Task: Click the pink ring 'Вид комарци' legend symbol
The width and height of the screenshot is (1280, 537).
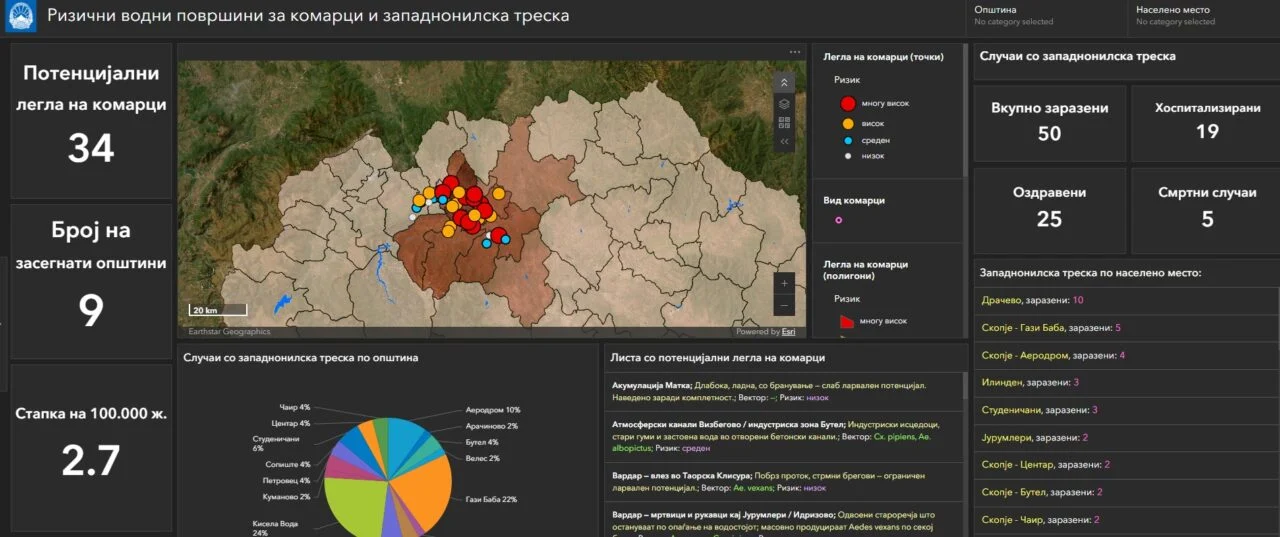Action: tap(838, 220)
